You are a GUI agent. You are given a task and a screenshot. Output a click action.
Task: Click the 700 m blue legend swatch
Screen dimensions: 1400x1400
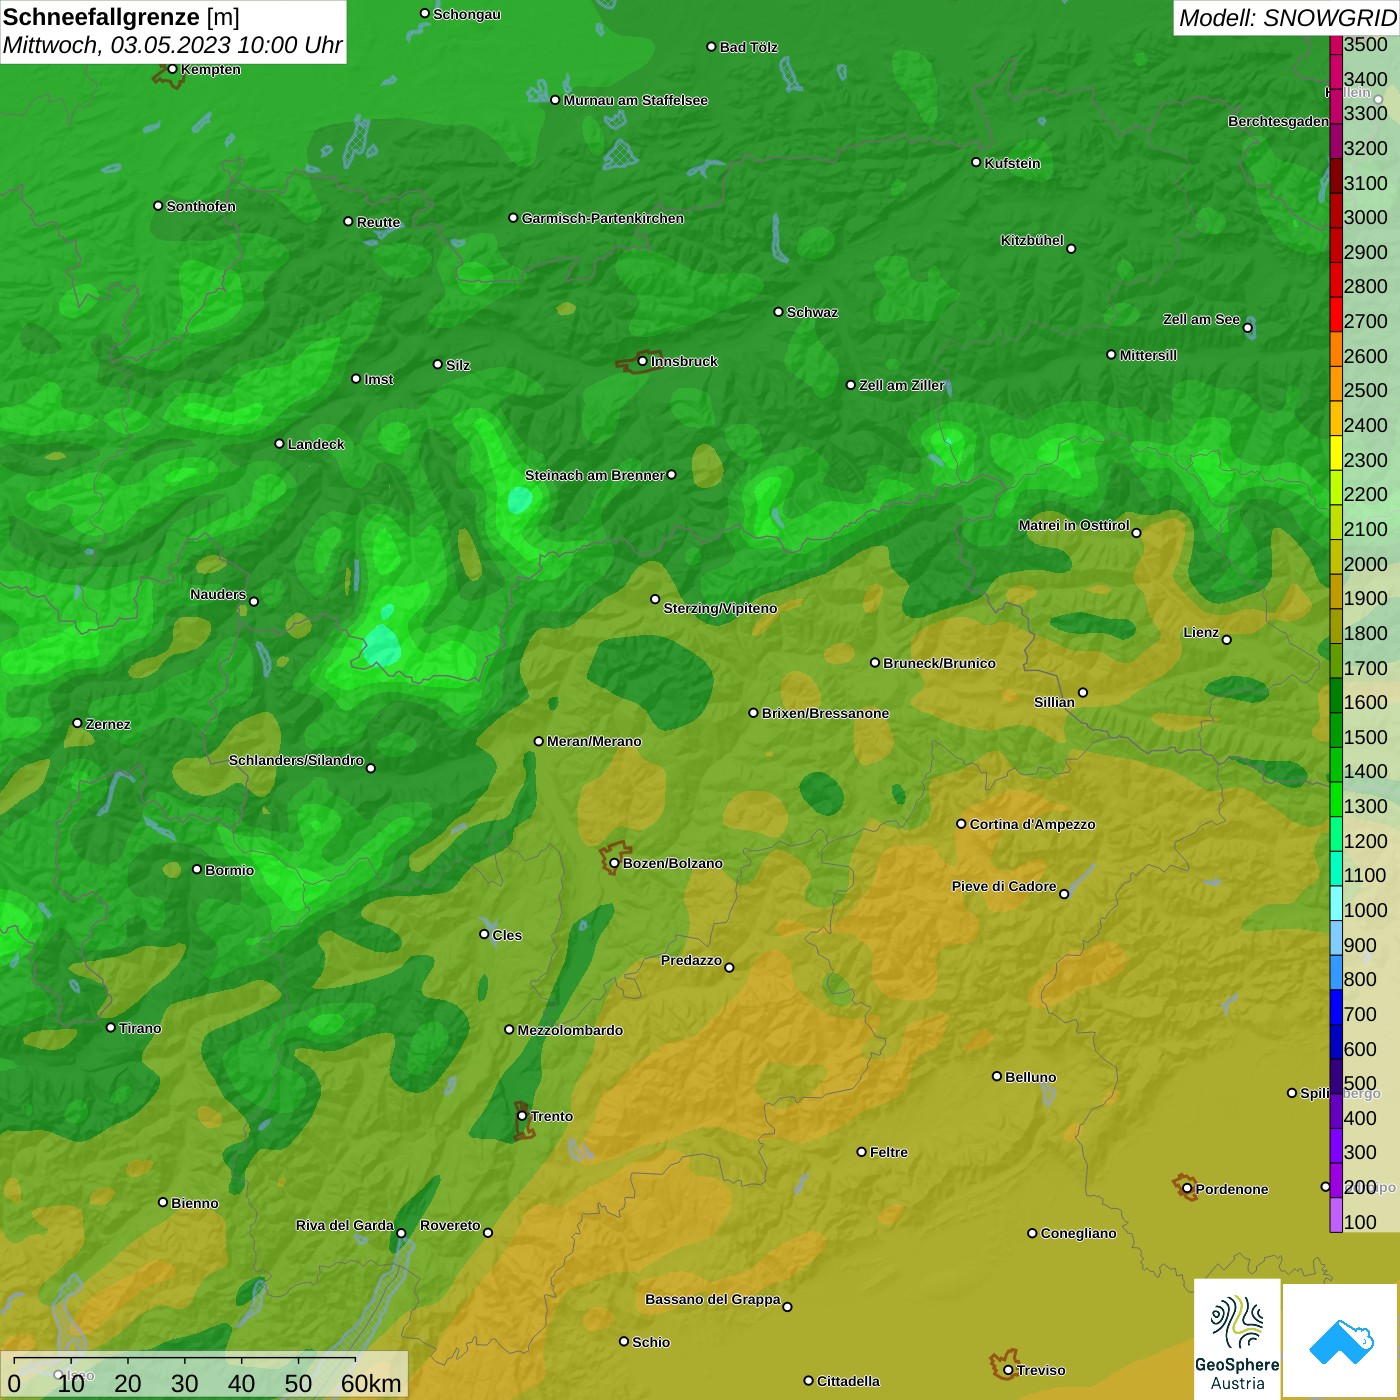1336,1007
